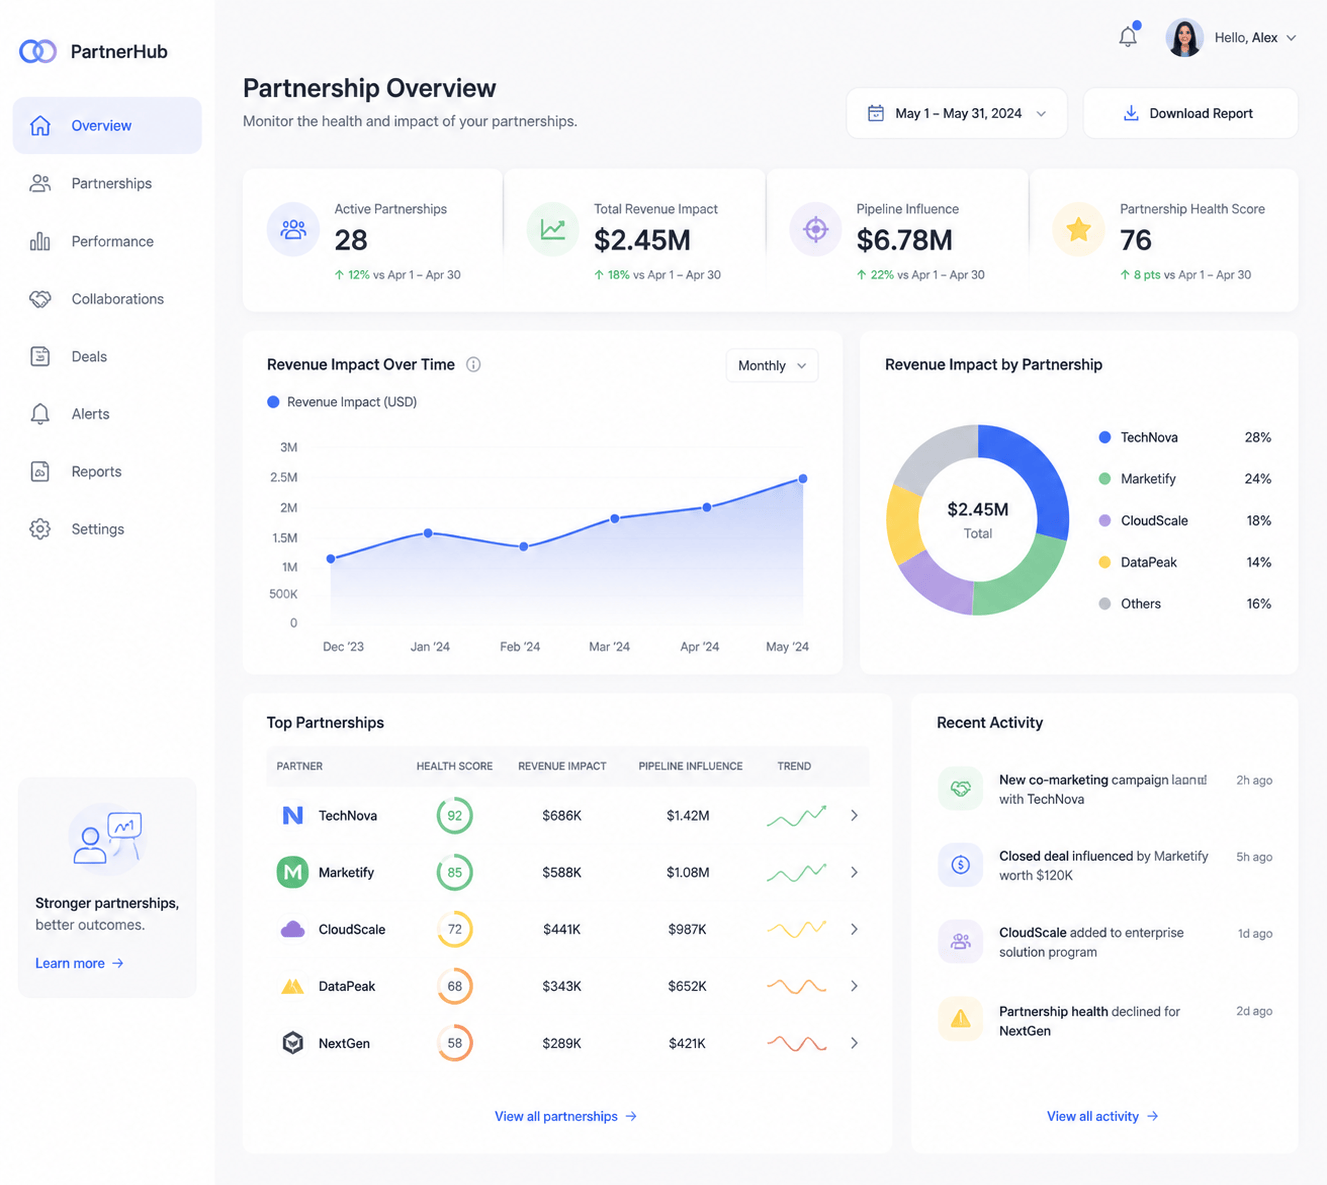Click the user avatar photo

1185,38
